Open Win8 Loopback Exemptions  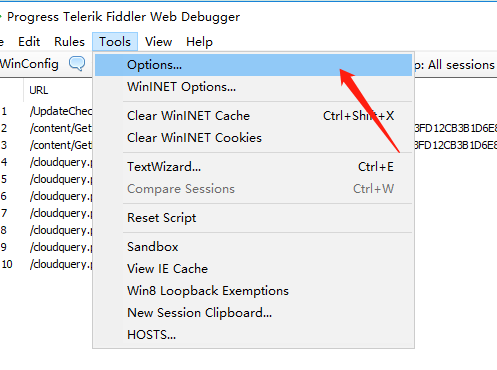point(253,291)
